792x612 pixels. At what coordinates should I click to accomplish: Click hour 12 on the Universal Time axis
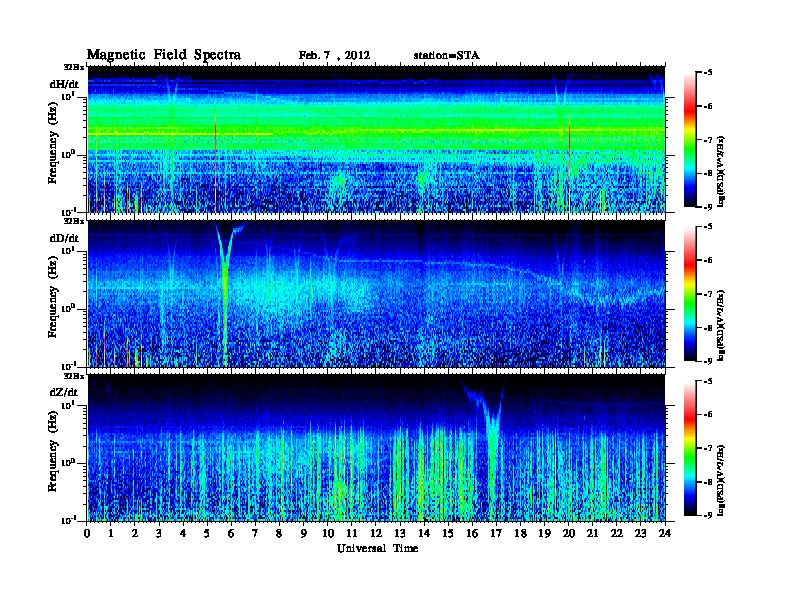pos(376,533)
